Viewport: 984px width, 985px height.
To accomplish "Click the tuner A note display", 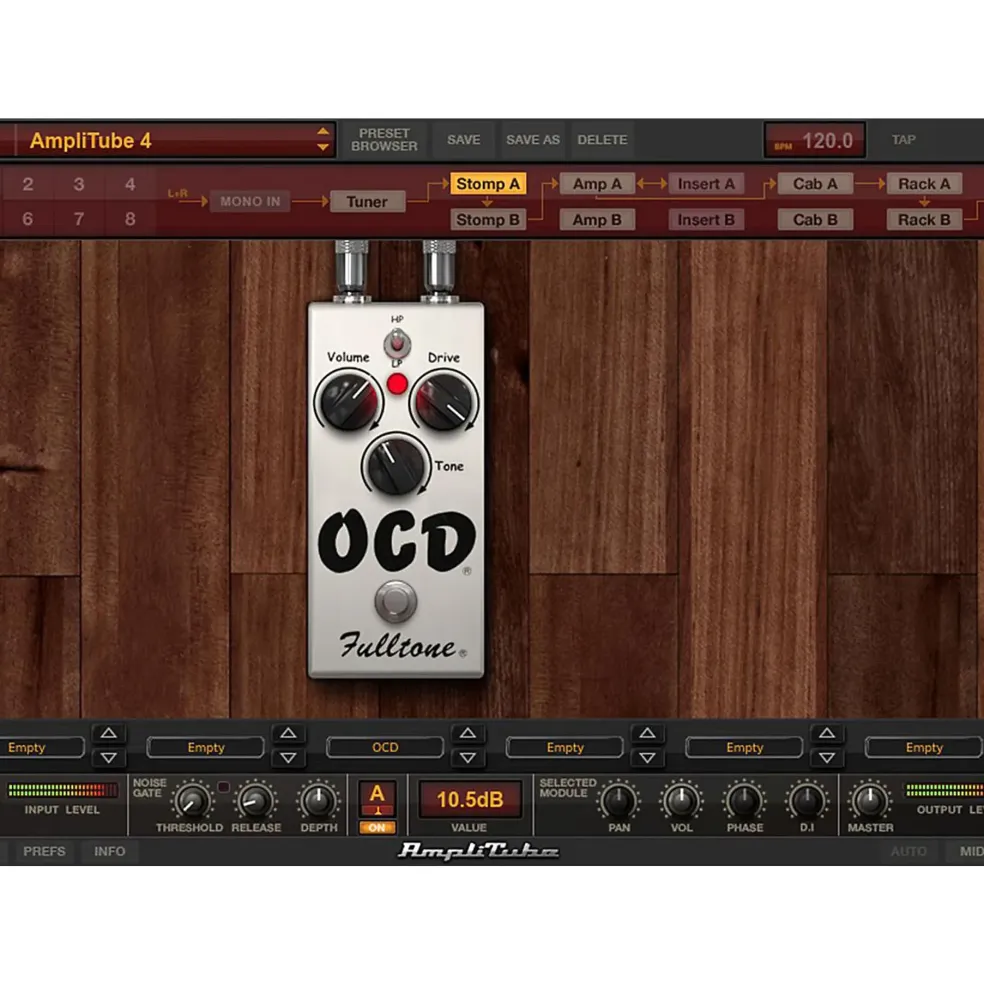I will point(377,798).
